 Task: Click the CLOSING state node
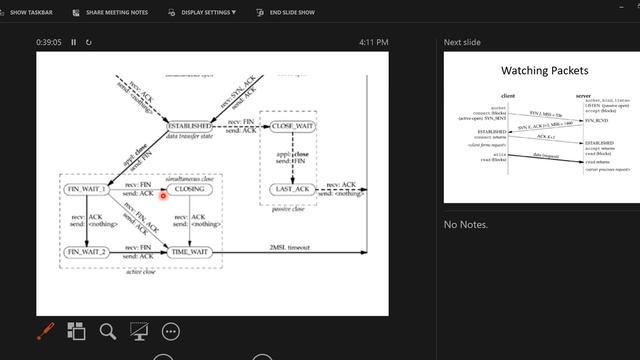190,189
